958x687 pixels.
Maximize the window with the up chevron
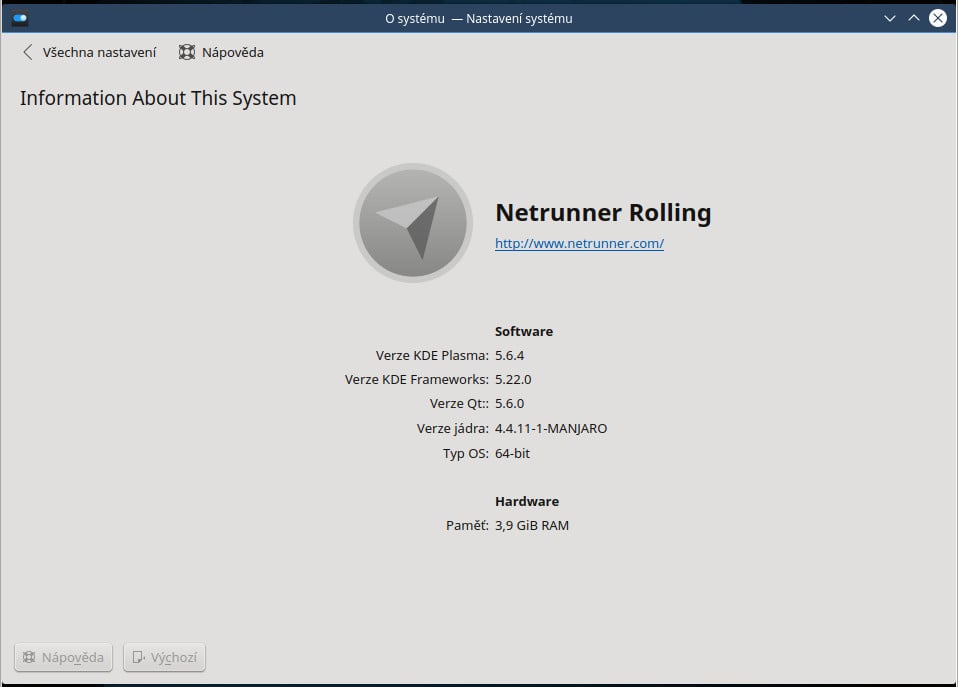point(913,18)
